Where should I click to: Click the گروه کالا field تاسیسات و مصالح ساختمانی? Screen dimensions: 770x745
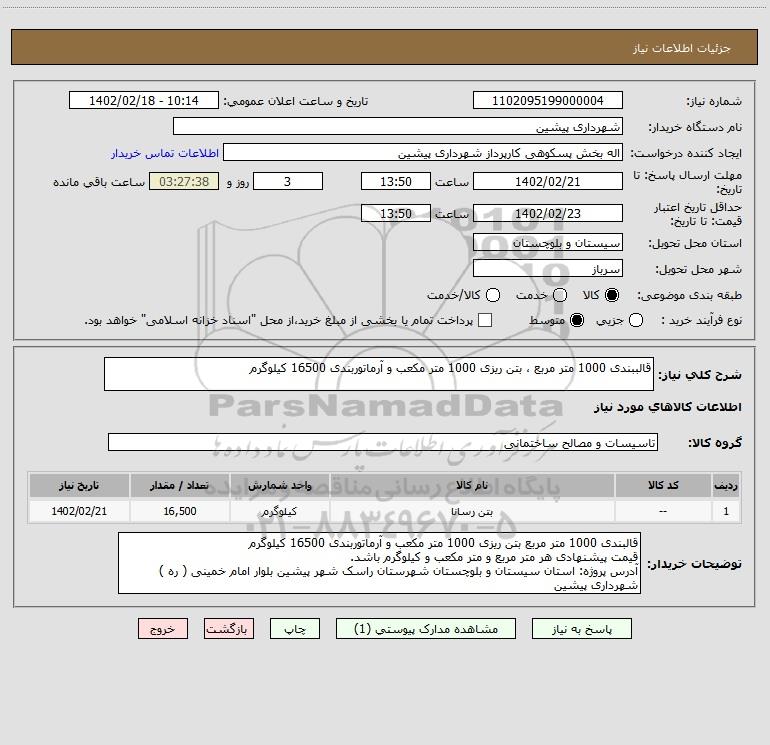coord(383,442)
